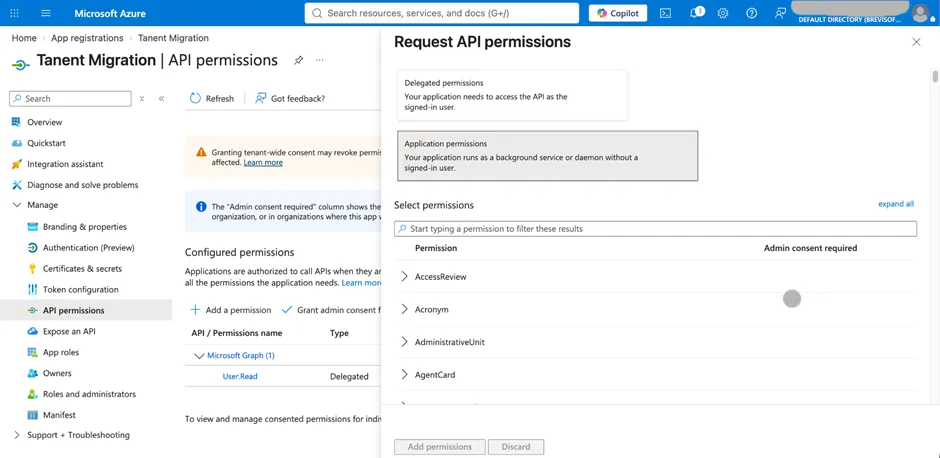
Task: Open the hamburger portal menu
Action: point(46,13)
